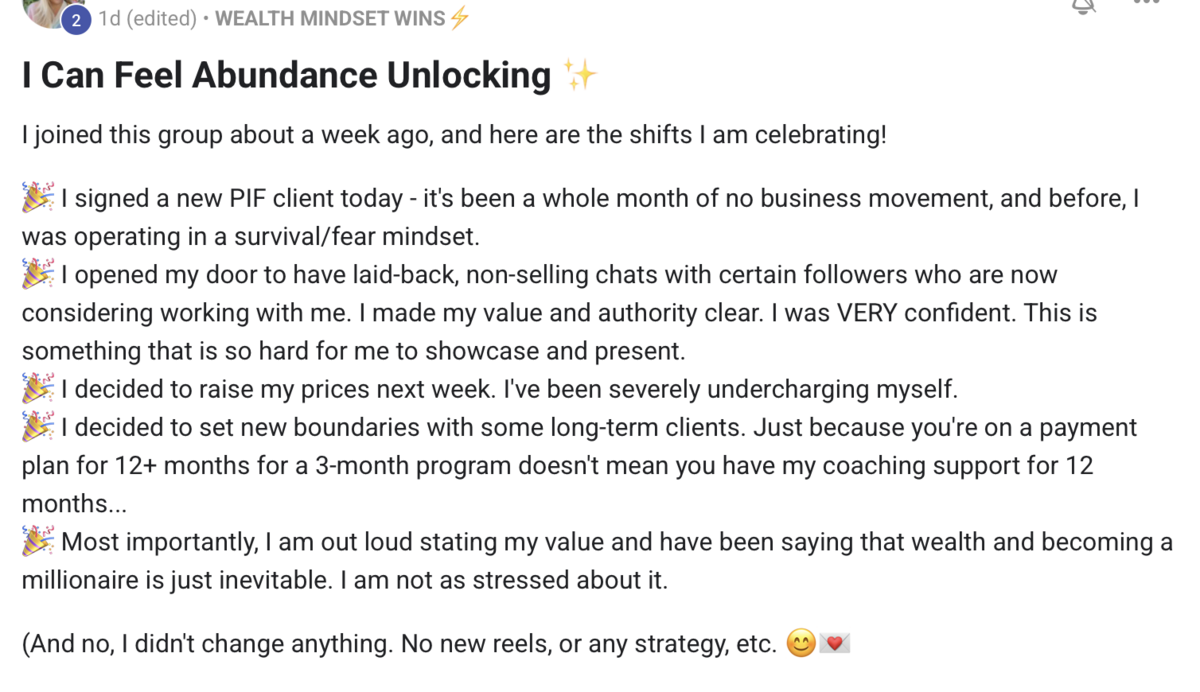Click the love letter envelope emoji

(x=834, y=645)
